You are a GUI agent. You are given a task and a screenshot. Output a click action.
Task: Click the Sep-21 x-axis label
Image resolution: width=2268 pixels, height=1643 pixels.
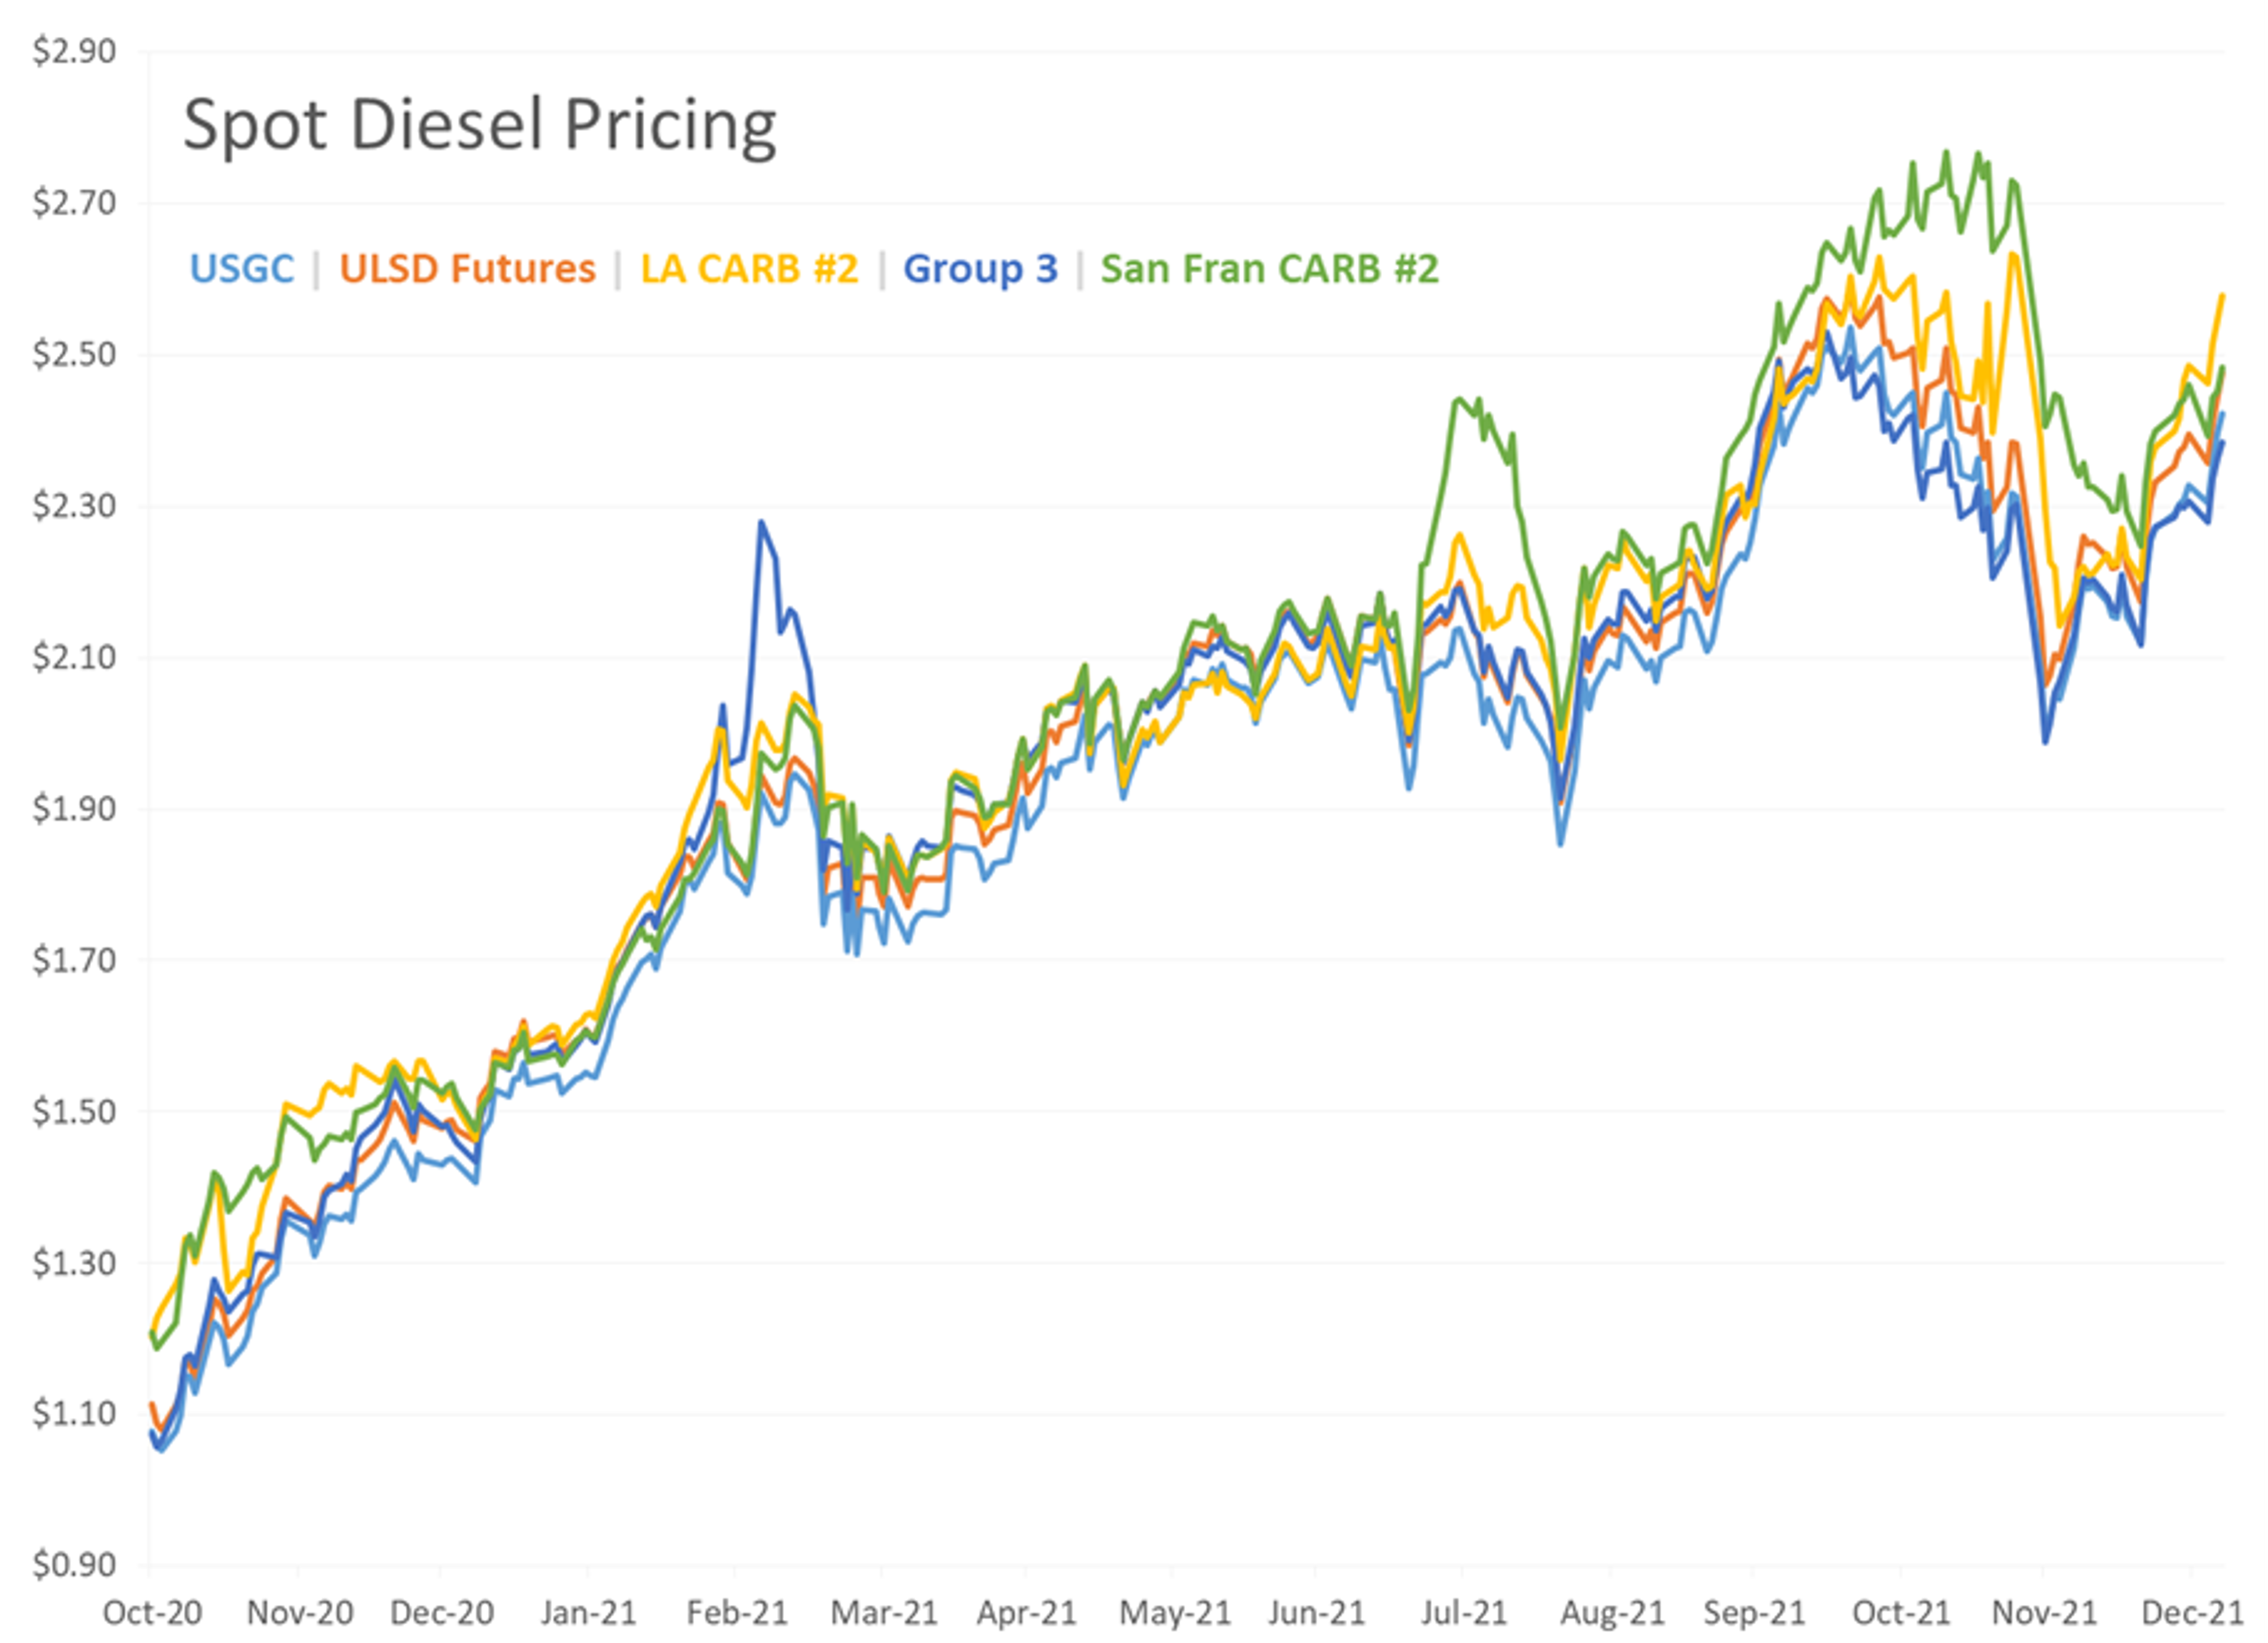1755,1612
